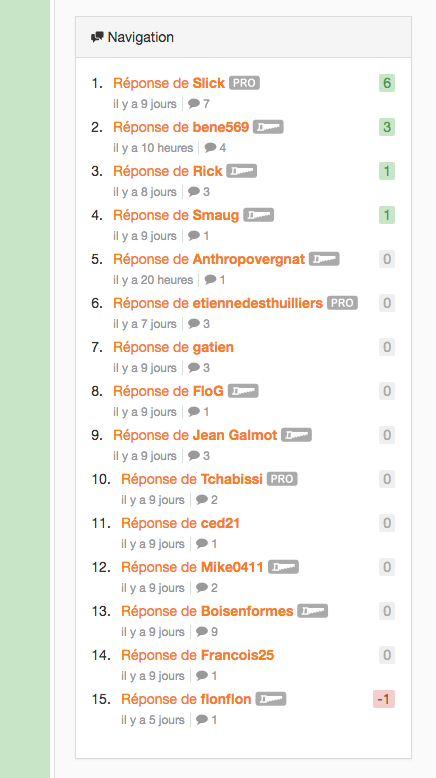The width and height of the screenshot is (436, 778).
Task: Jump to ced21's answer
Action: [181, 523]
